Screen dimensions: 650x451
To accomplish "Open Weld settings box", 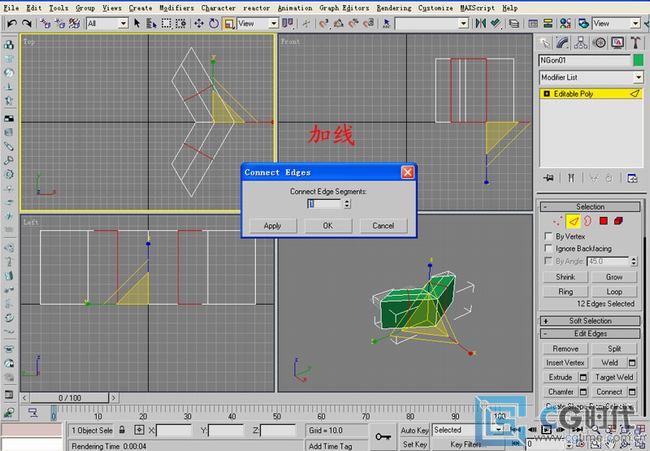I will tap(632, 363).
